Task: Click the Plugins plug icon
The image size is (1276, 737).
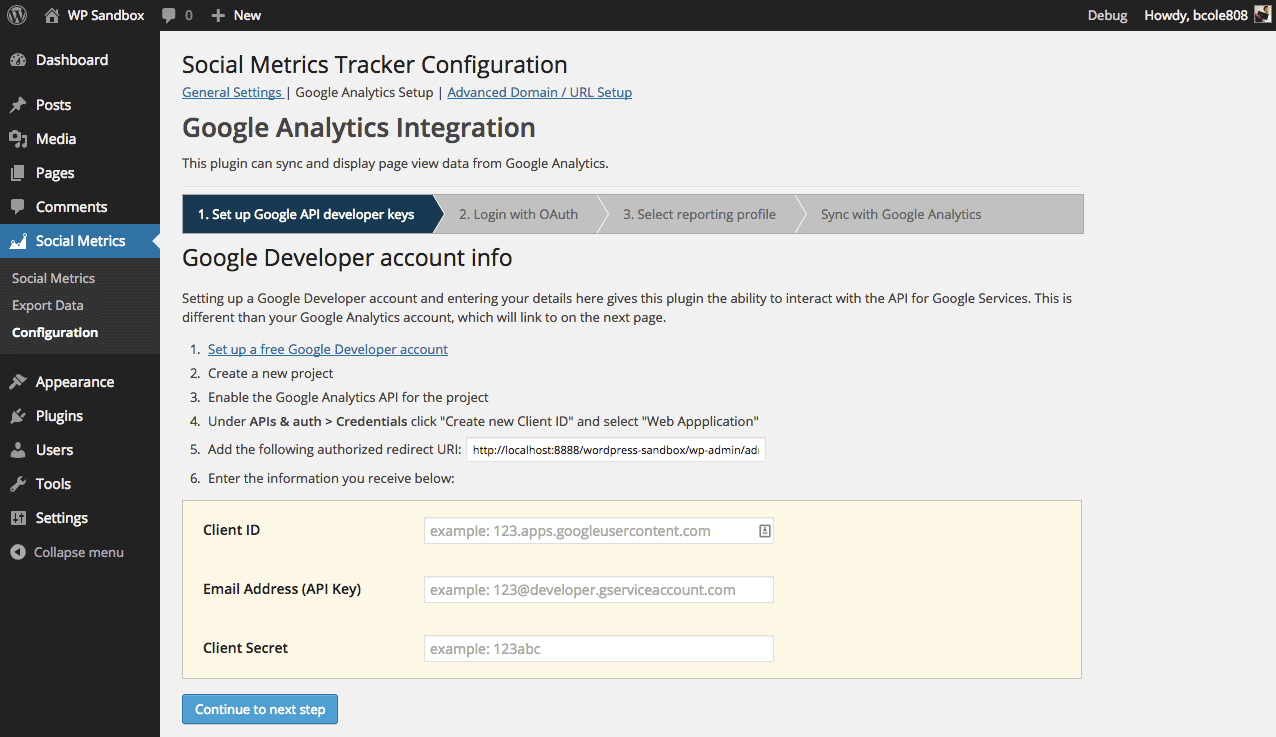Action: (x=18, y=416)
